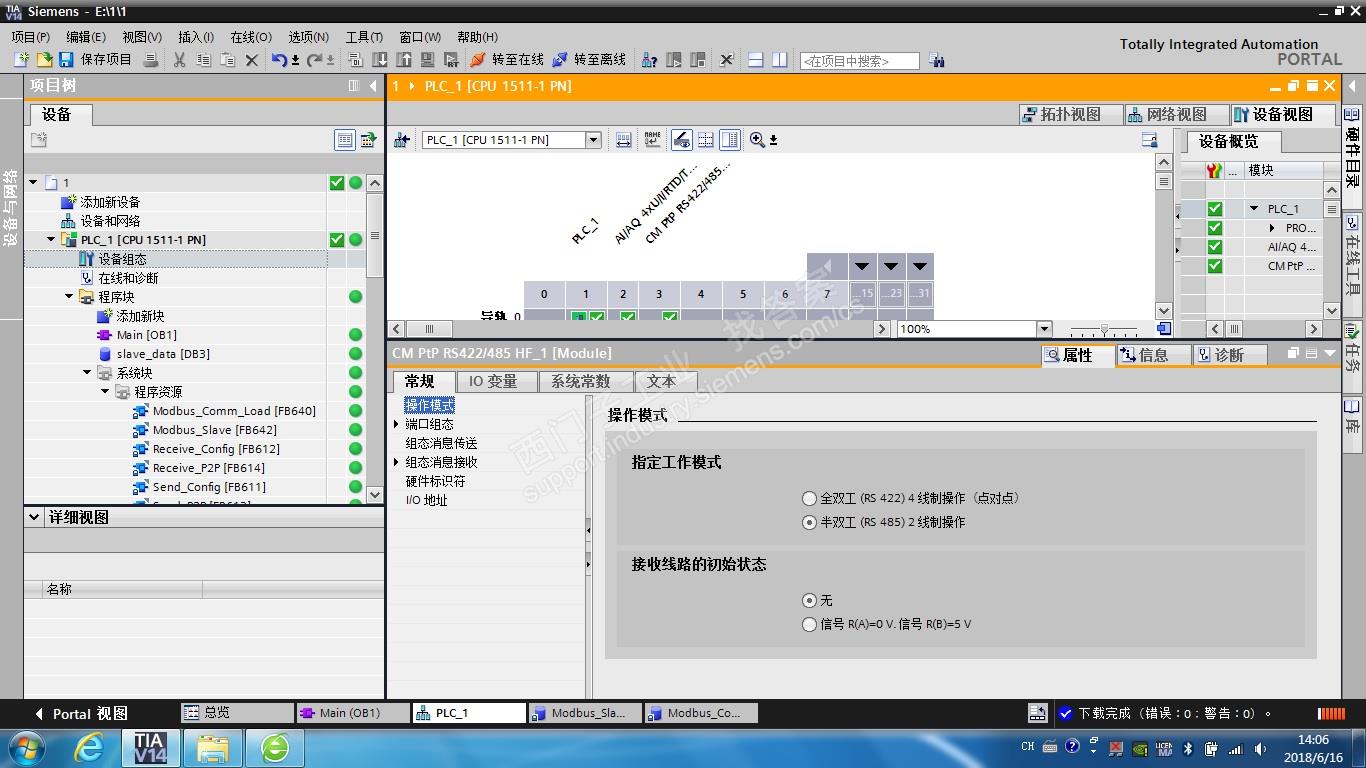Open the 100% zoom level dropdown
The height and width of the screenshot is (768, 1366).
point(1044,329)
